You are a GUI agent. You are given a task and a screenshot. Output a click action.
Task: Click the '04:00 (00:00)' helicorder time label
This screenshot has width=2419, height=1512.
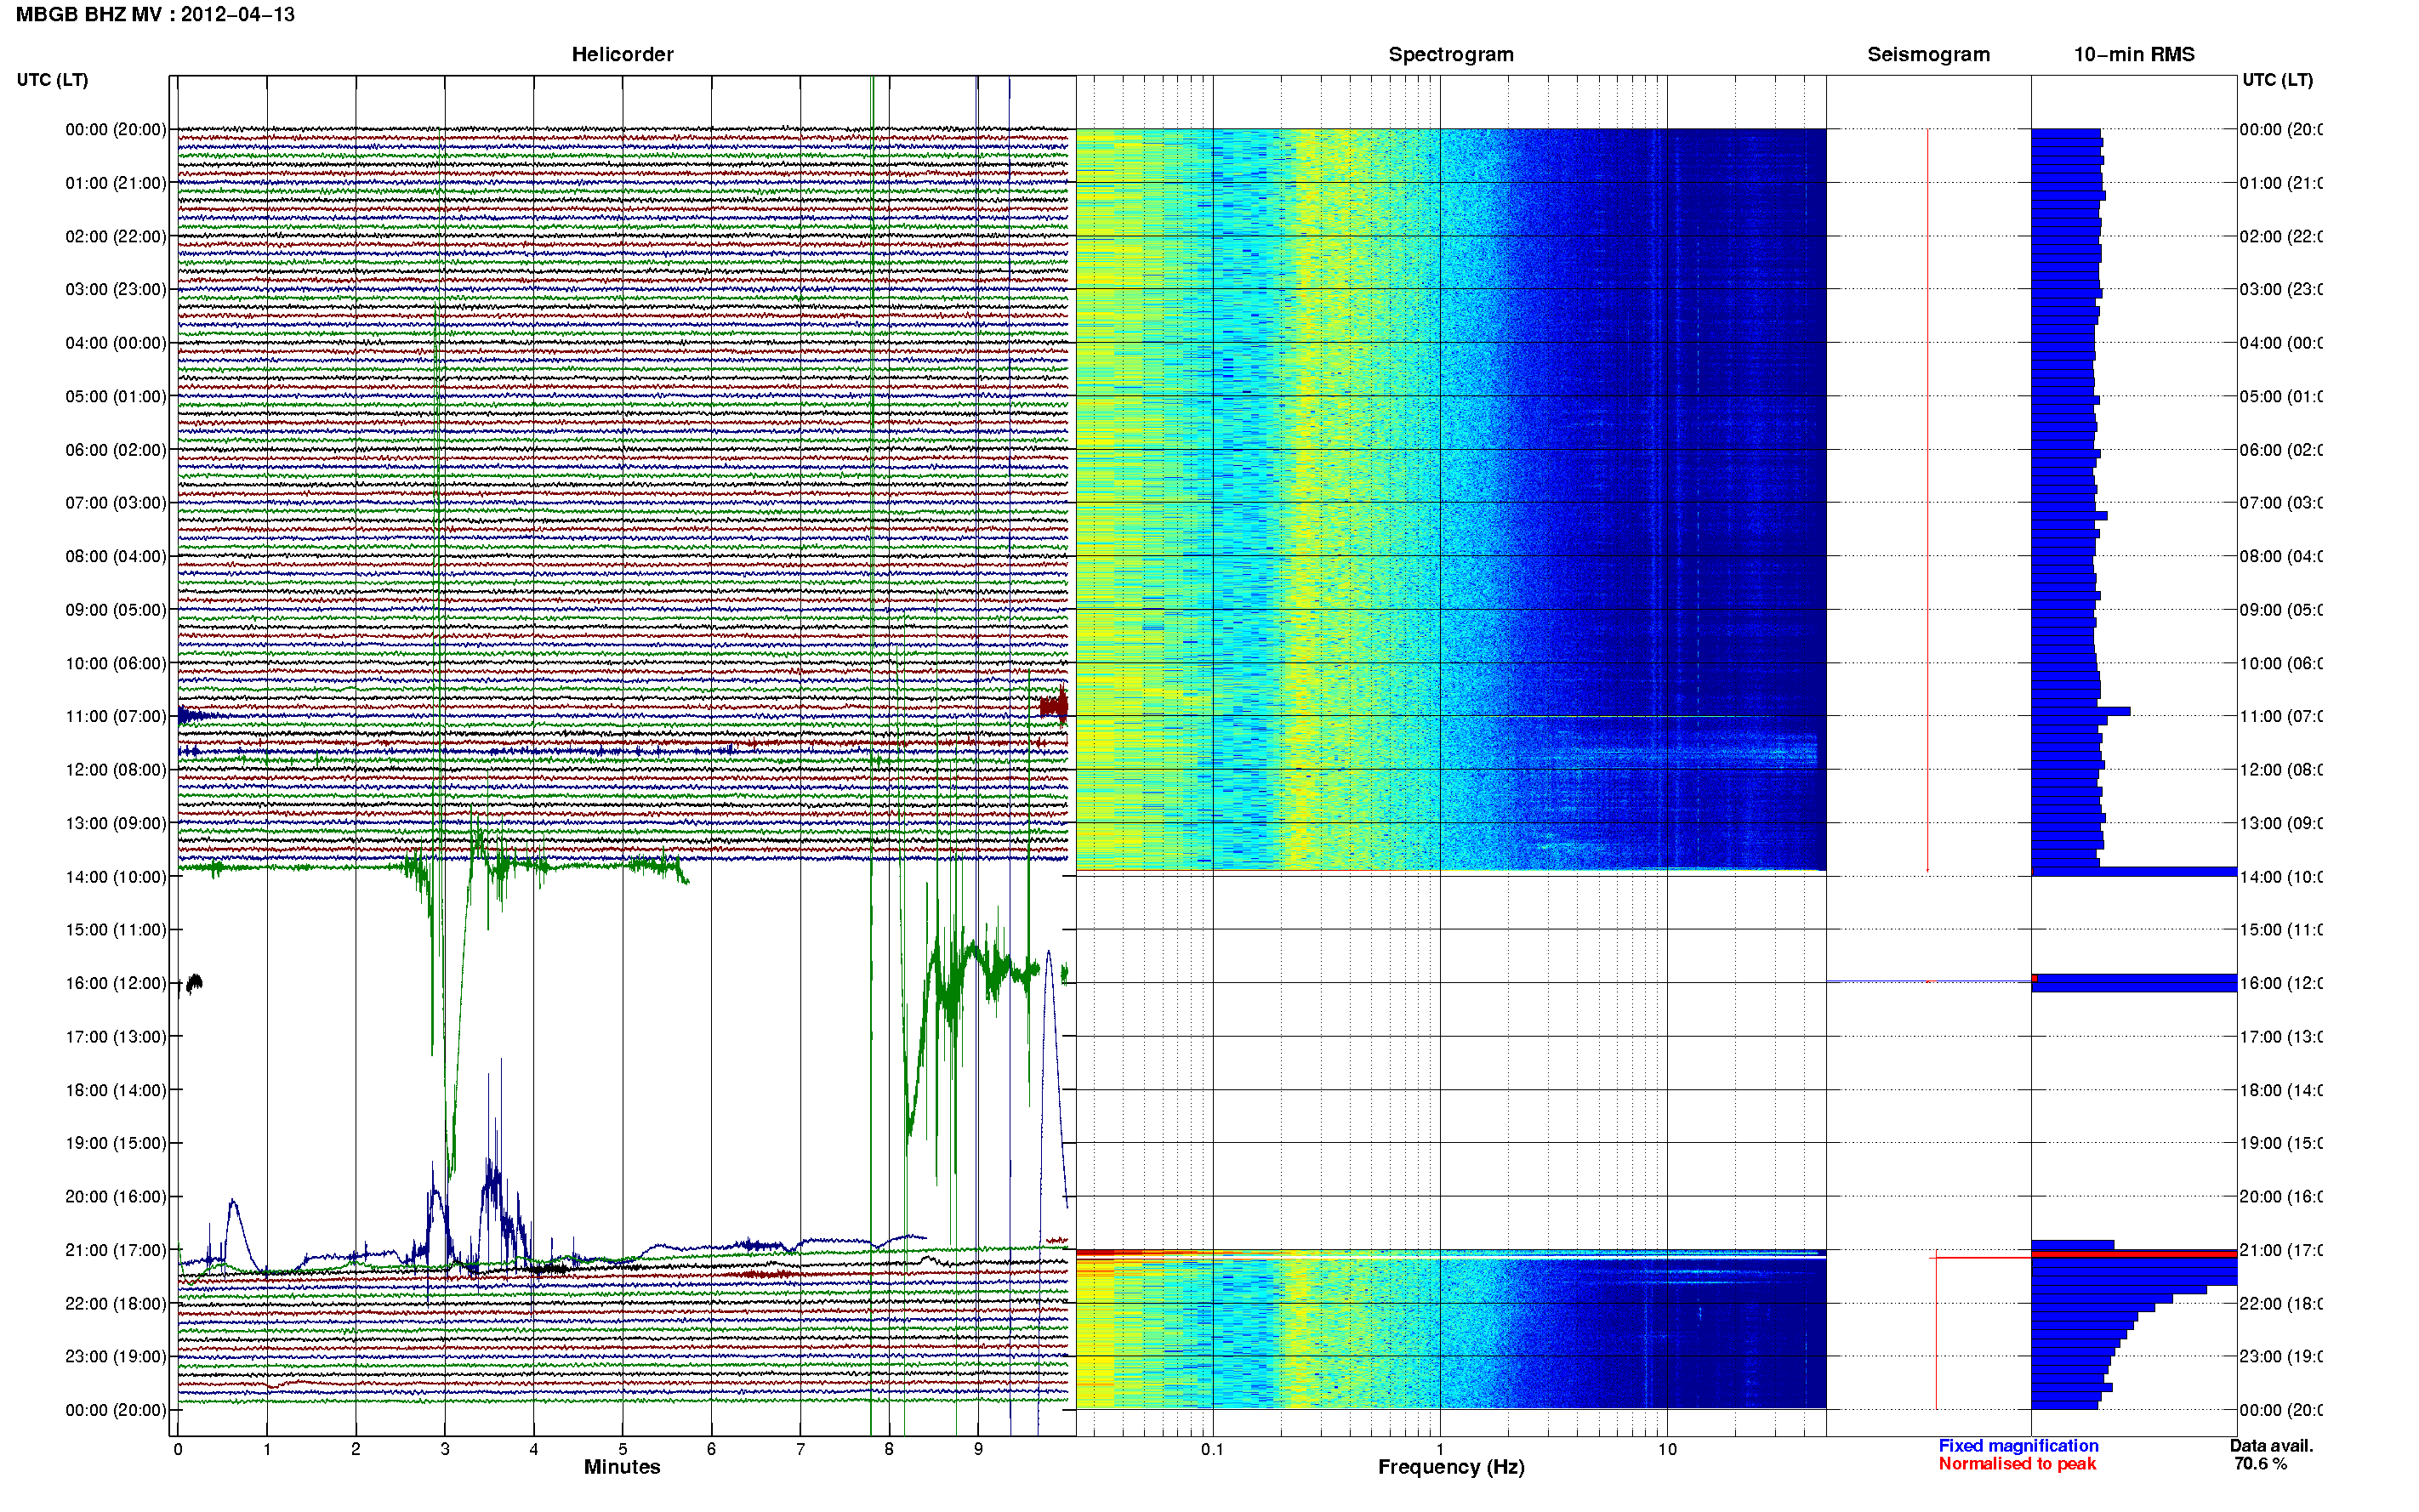(116, 343)
